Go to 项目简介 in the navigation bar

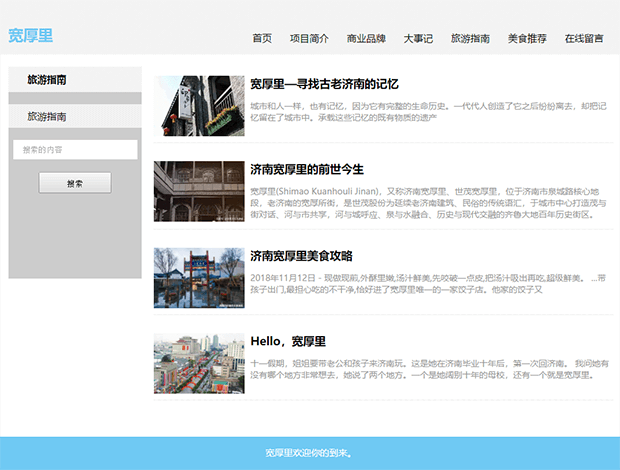point(309,39)
